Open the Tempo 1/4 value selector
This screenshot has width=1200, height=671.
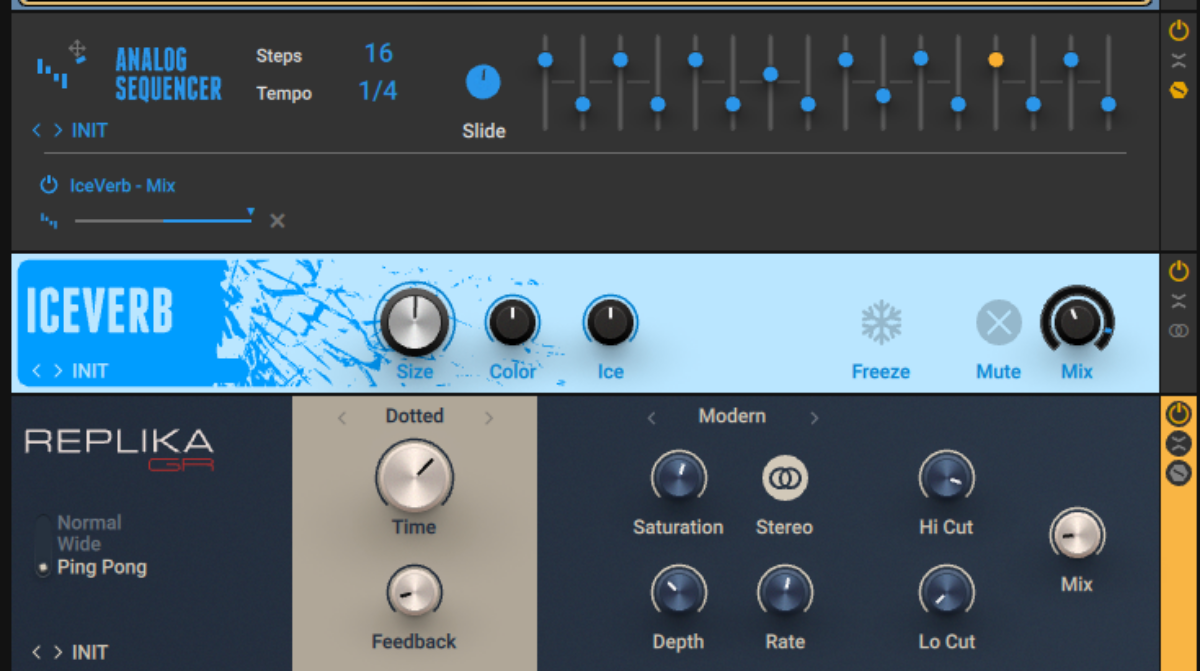click(x=378, y=91)
